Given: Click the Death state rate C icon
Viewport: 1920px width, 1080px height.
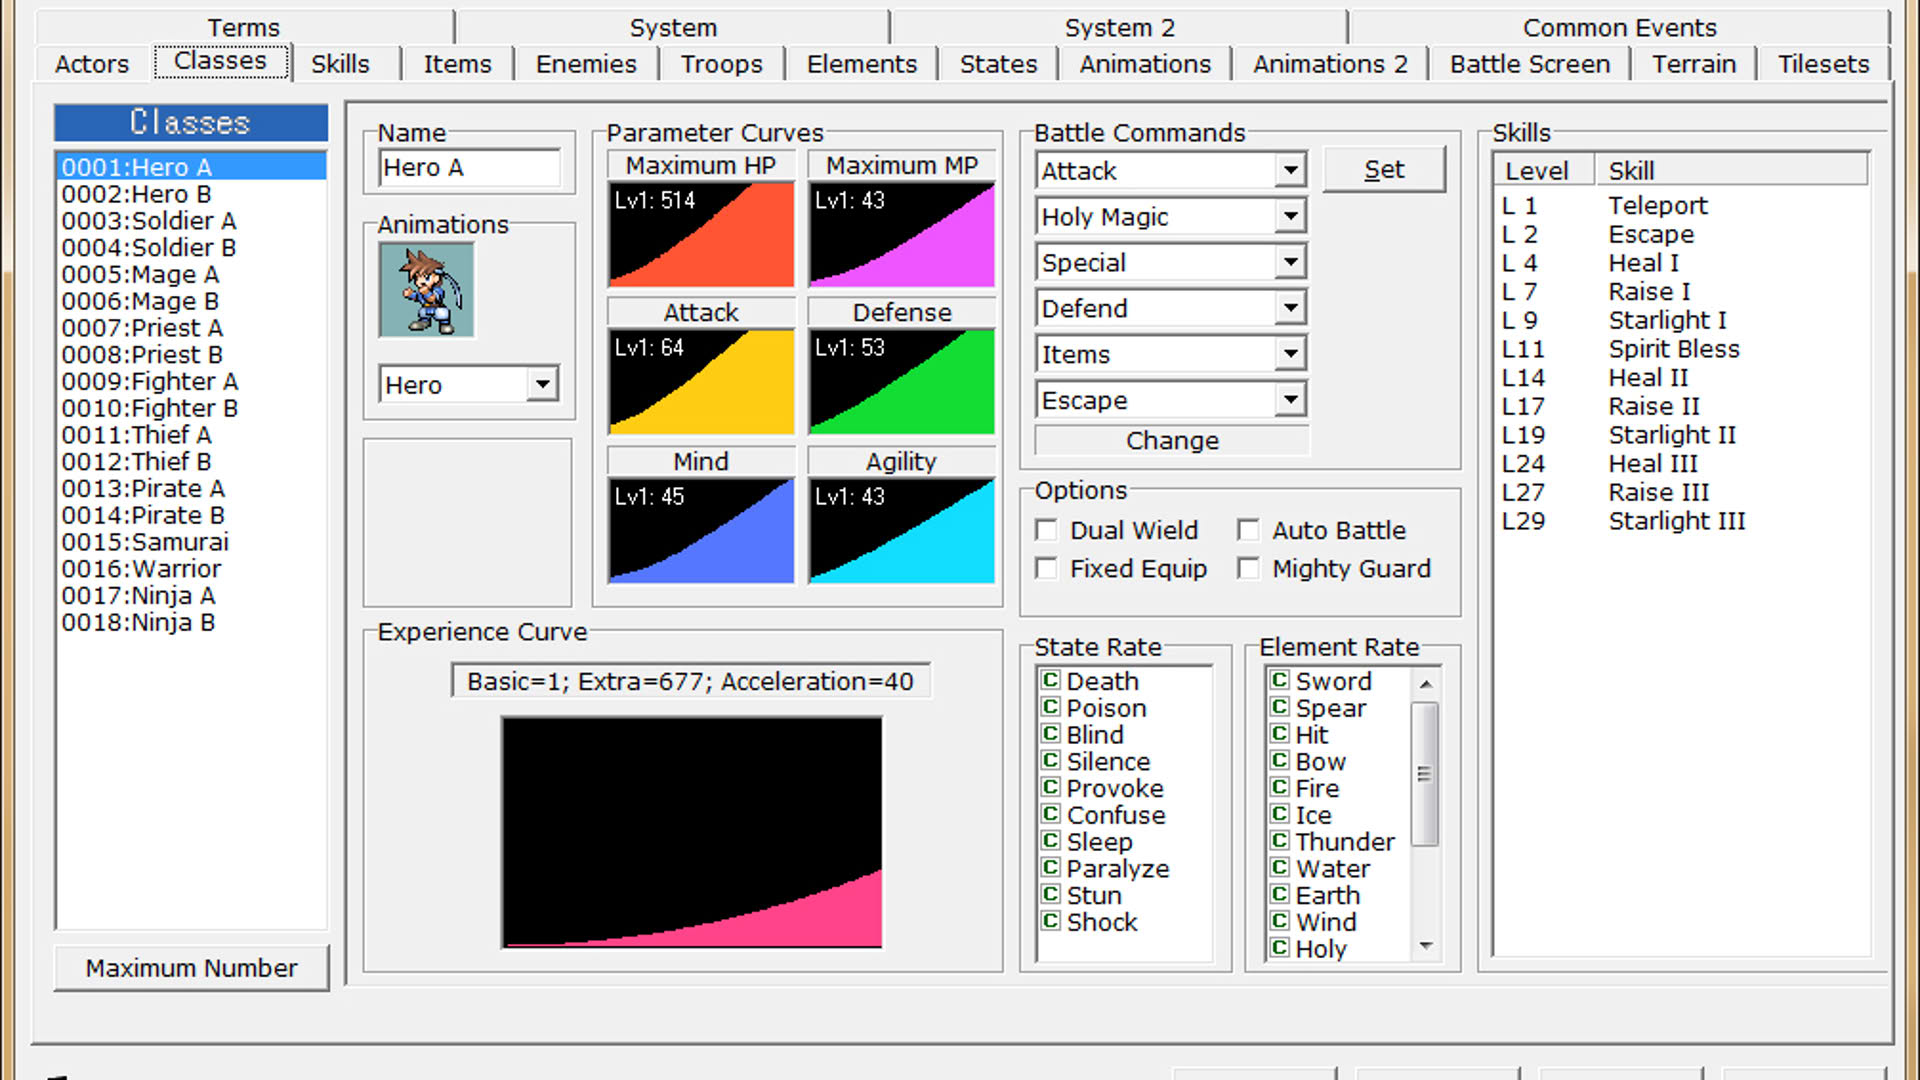Looking at the screenshot, I should coord(1050,680).
